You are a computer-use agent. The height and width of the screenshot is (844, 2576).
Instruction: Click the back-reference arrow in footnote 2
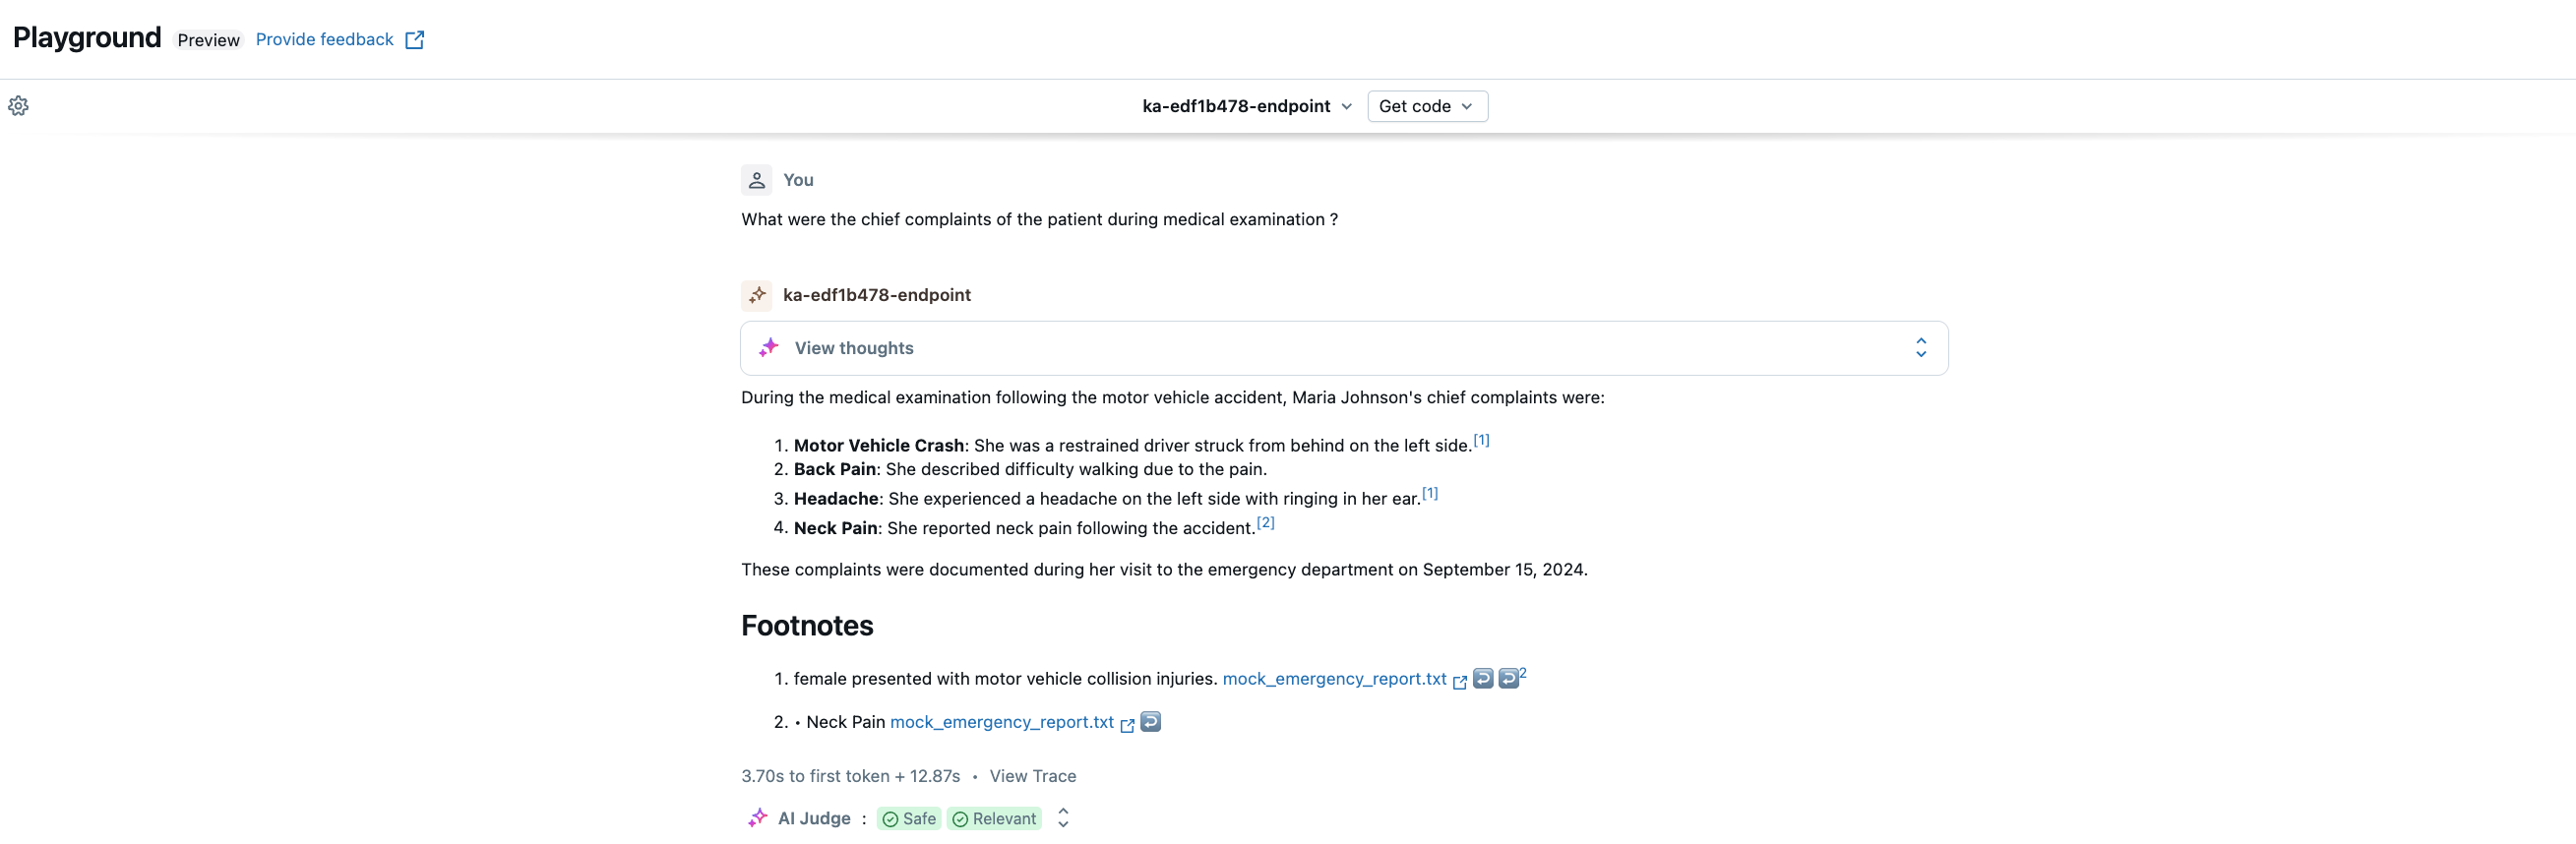tap(1150, 722)
